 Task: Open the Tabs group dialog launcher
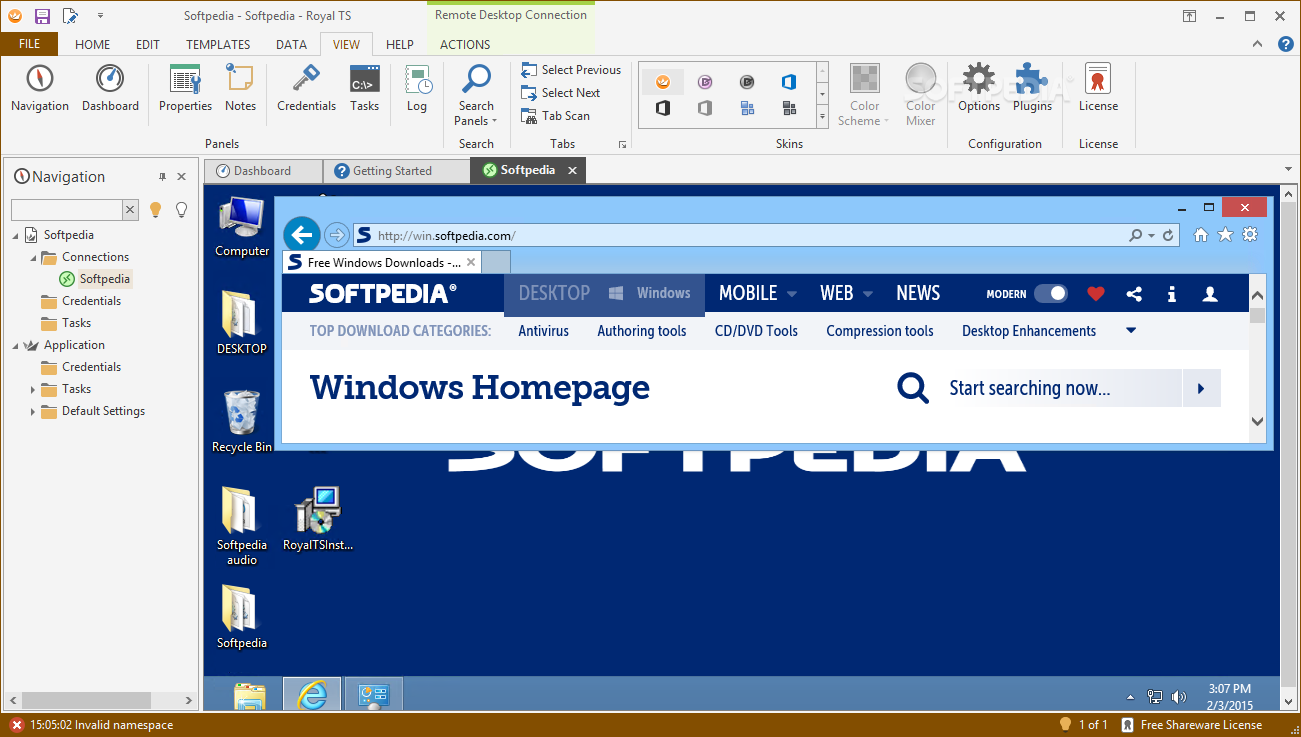click(x=622, y=145)
